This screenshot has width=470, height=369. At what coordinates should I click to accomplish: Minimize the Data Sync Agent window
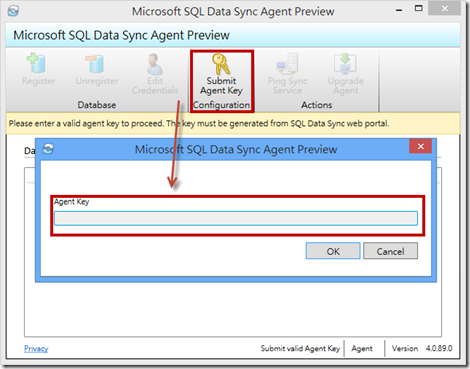pyautogui.click(x=399, y=10)
